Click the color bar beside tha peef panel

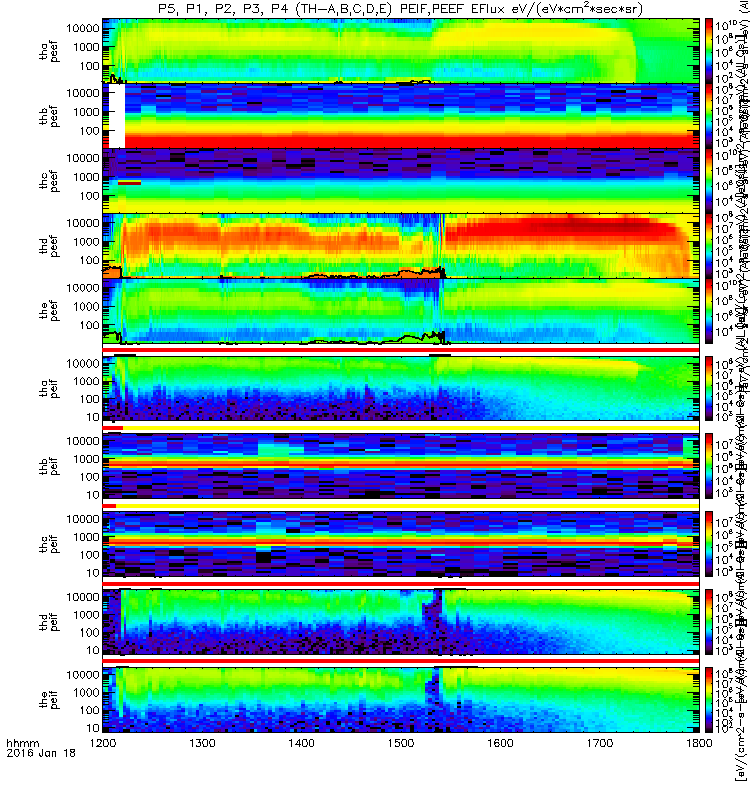[709, 51]
